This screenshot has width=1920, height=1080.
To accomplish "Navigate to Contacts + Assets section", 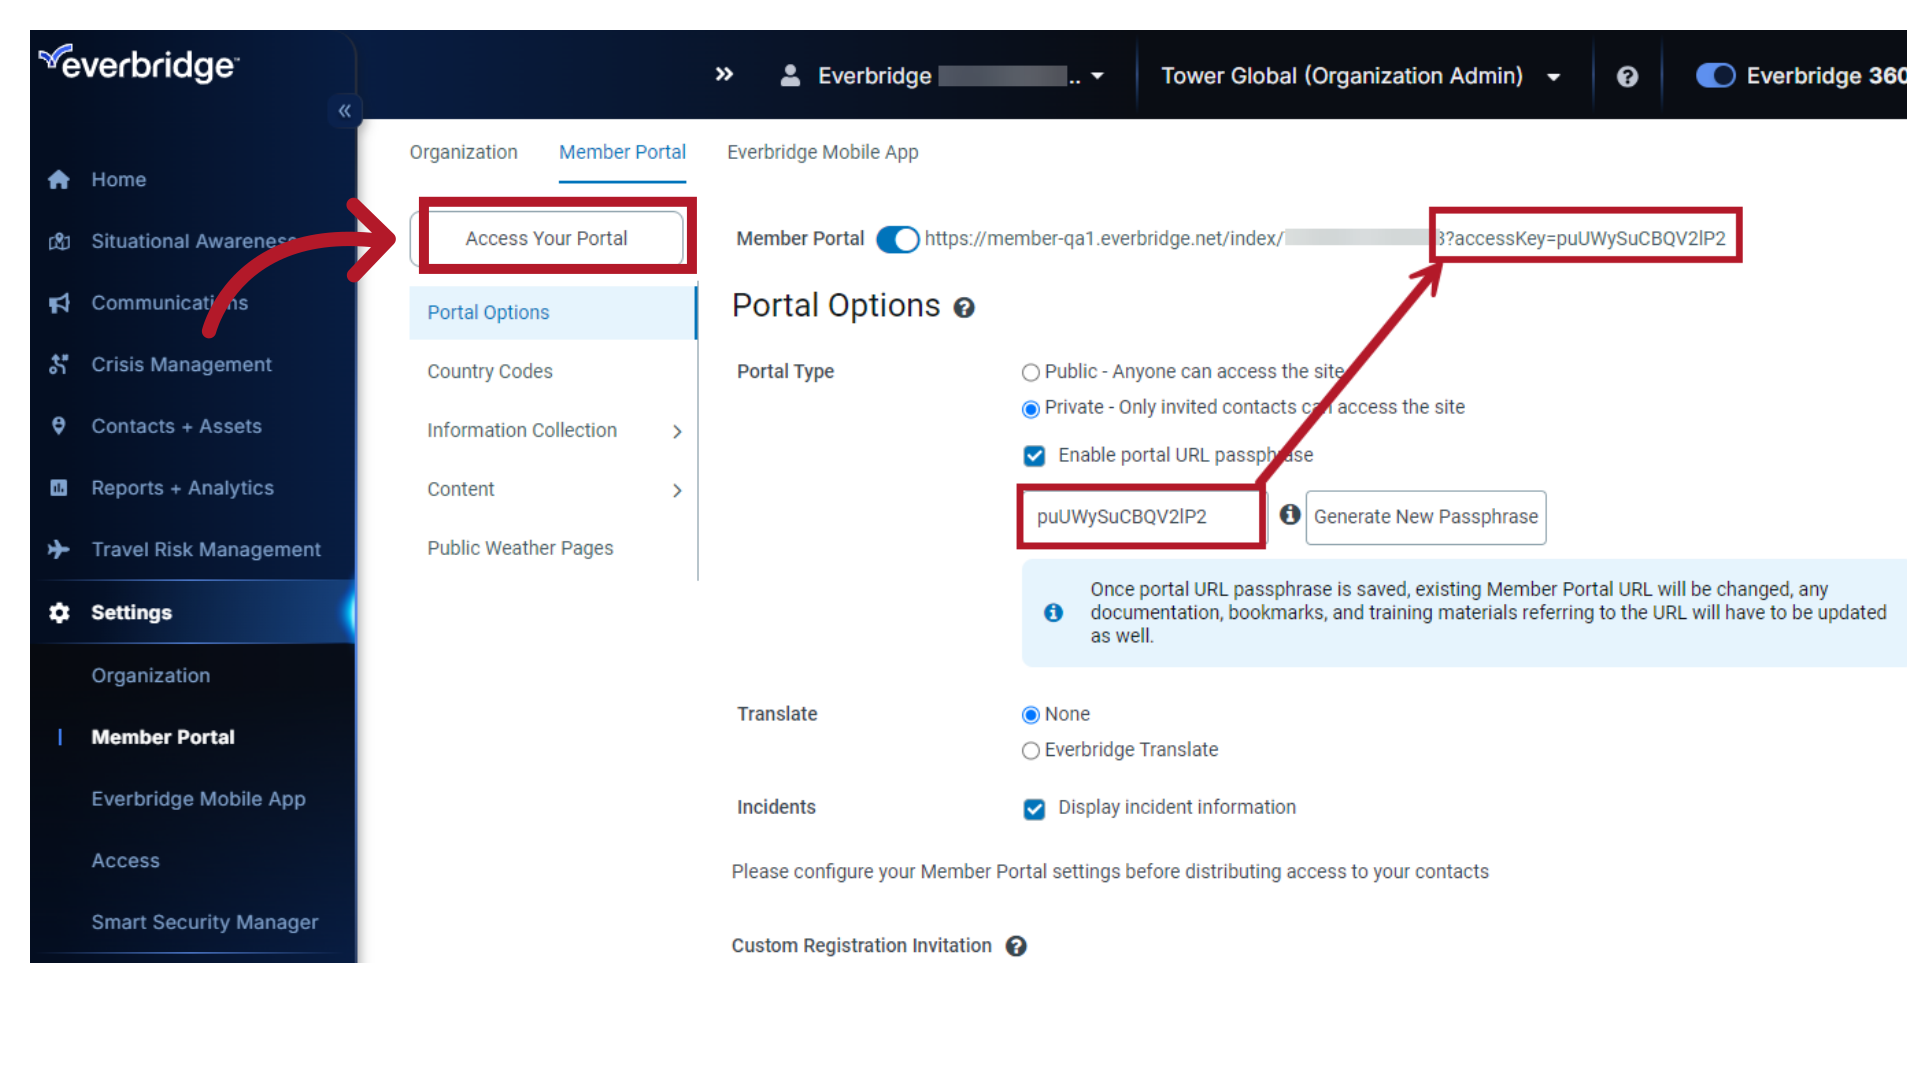I will point(175,425).
